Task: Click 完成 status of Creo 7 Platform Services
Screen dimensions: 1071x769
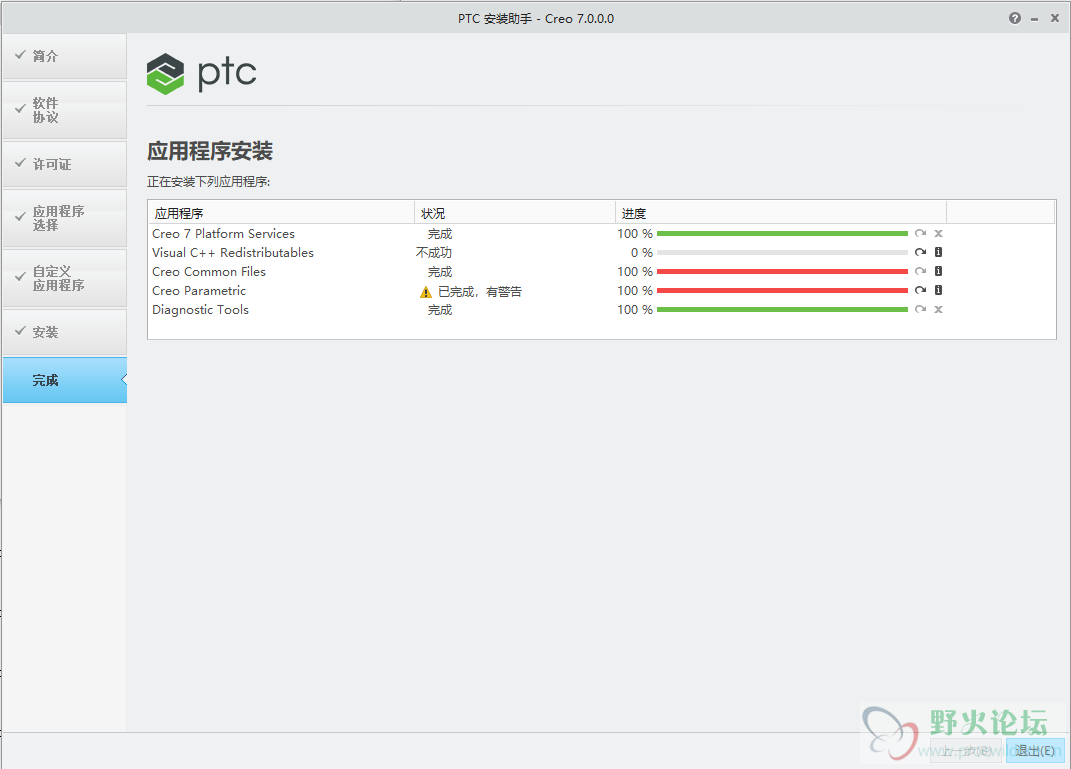Action: (x=440, y=234)
